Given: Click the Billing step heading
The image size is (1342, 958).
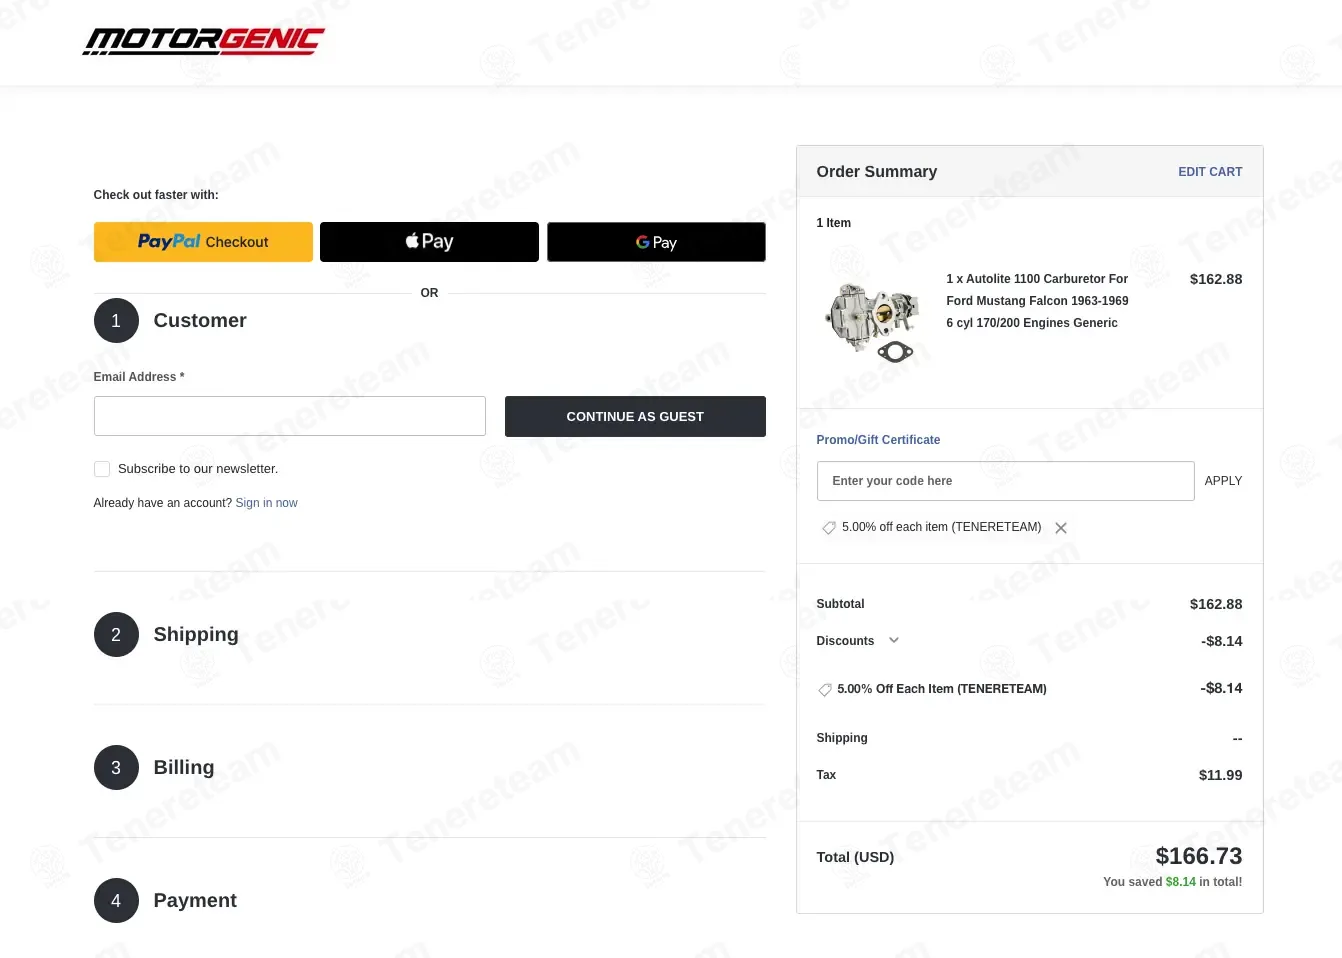Looking at the screenshot, I should (184, 768).
